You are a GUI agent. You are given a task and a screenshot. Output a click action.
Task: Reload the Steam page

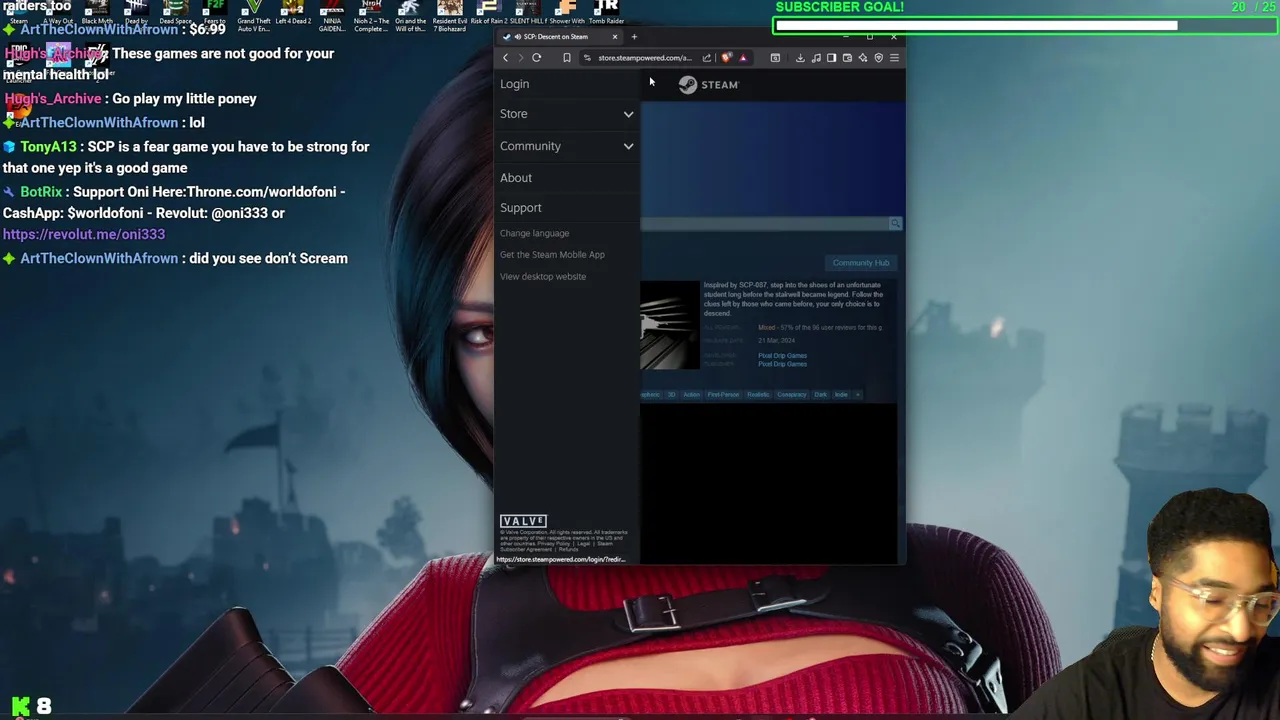coord(537,58)
